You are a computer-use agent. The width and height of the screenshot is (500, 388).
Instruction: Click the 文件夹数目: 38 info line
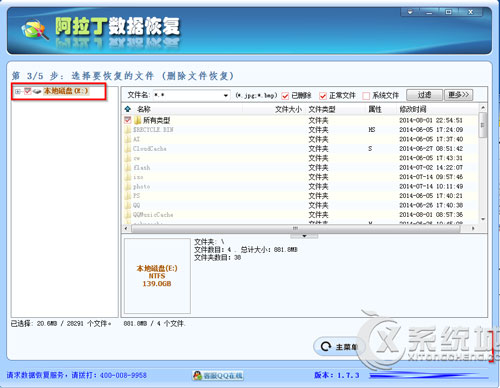(x=218, y=258)
